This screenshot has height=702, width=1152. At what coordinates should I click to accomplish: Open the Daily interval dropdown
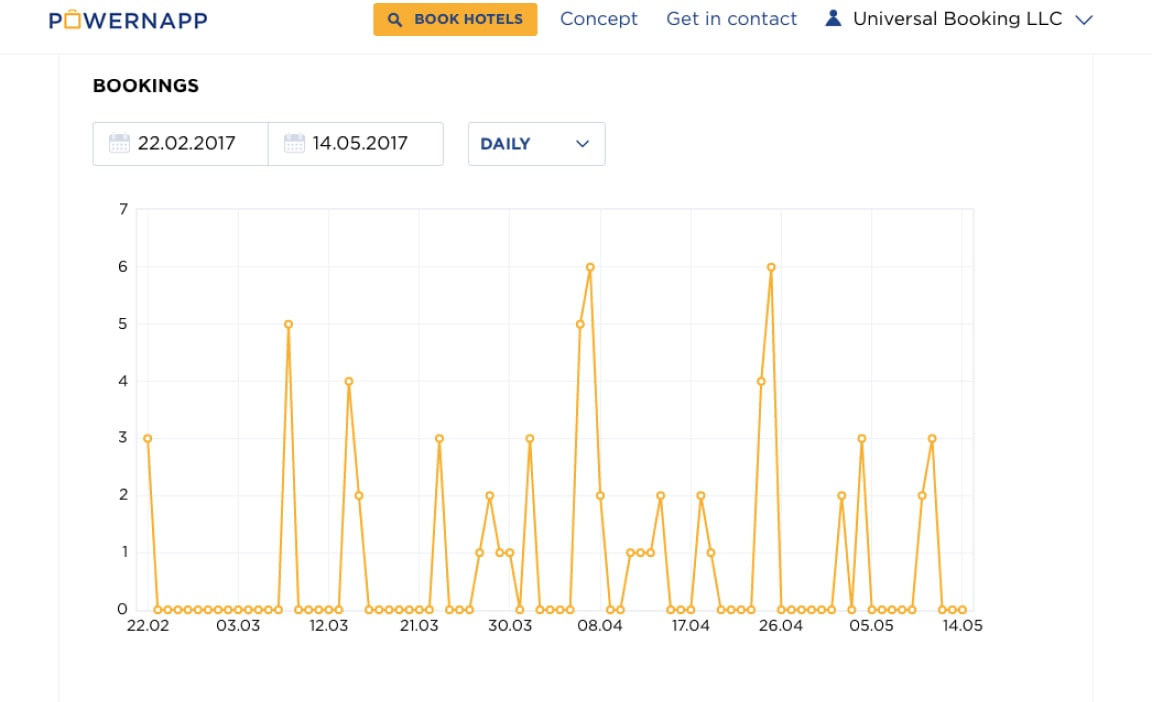click(536, 144)
